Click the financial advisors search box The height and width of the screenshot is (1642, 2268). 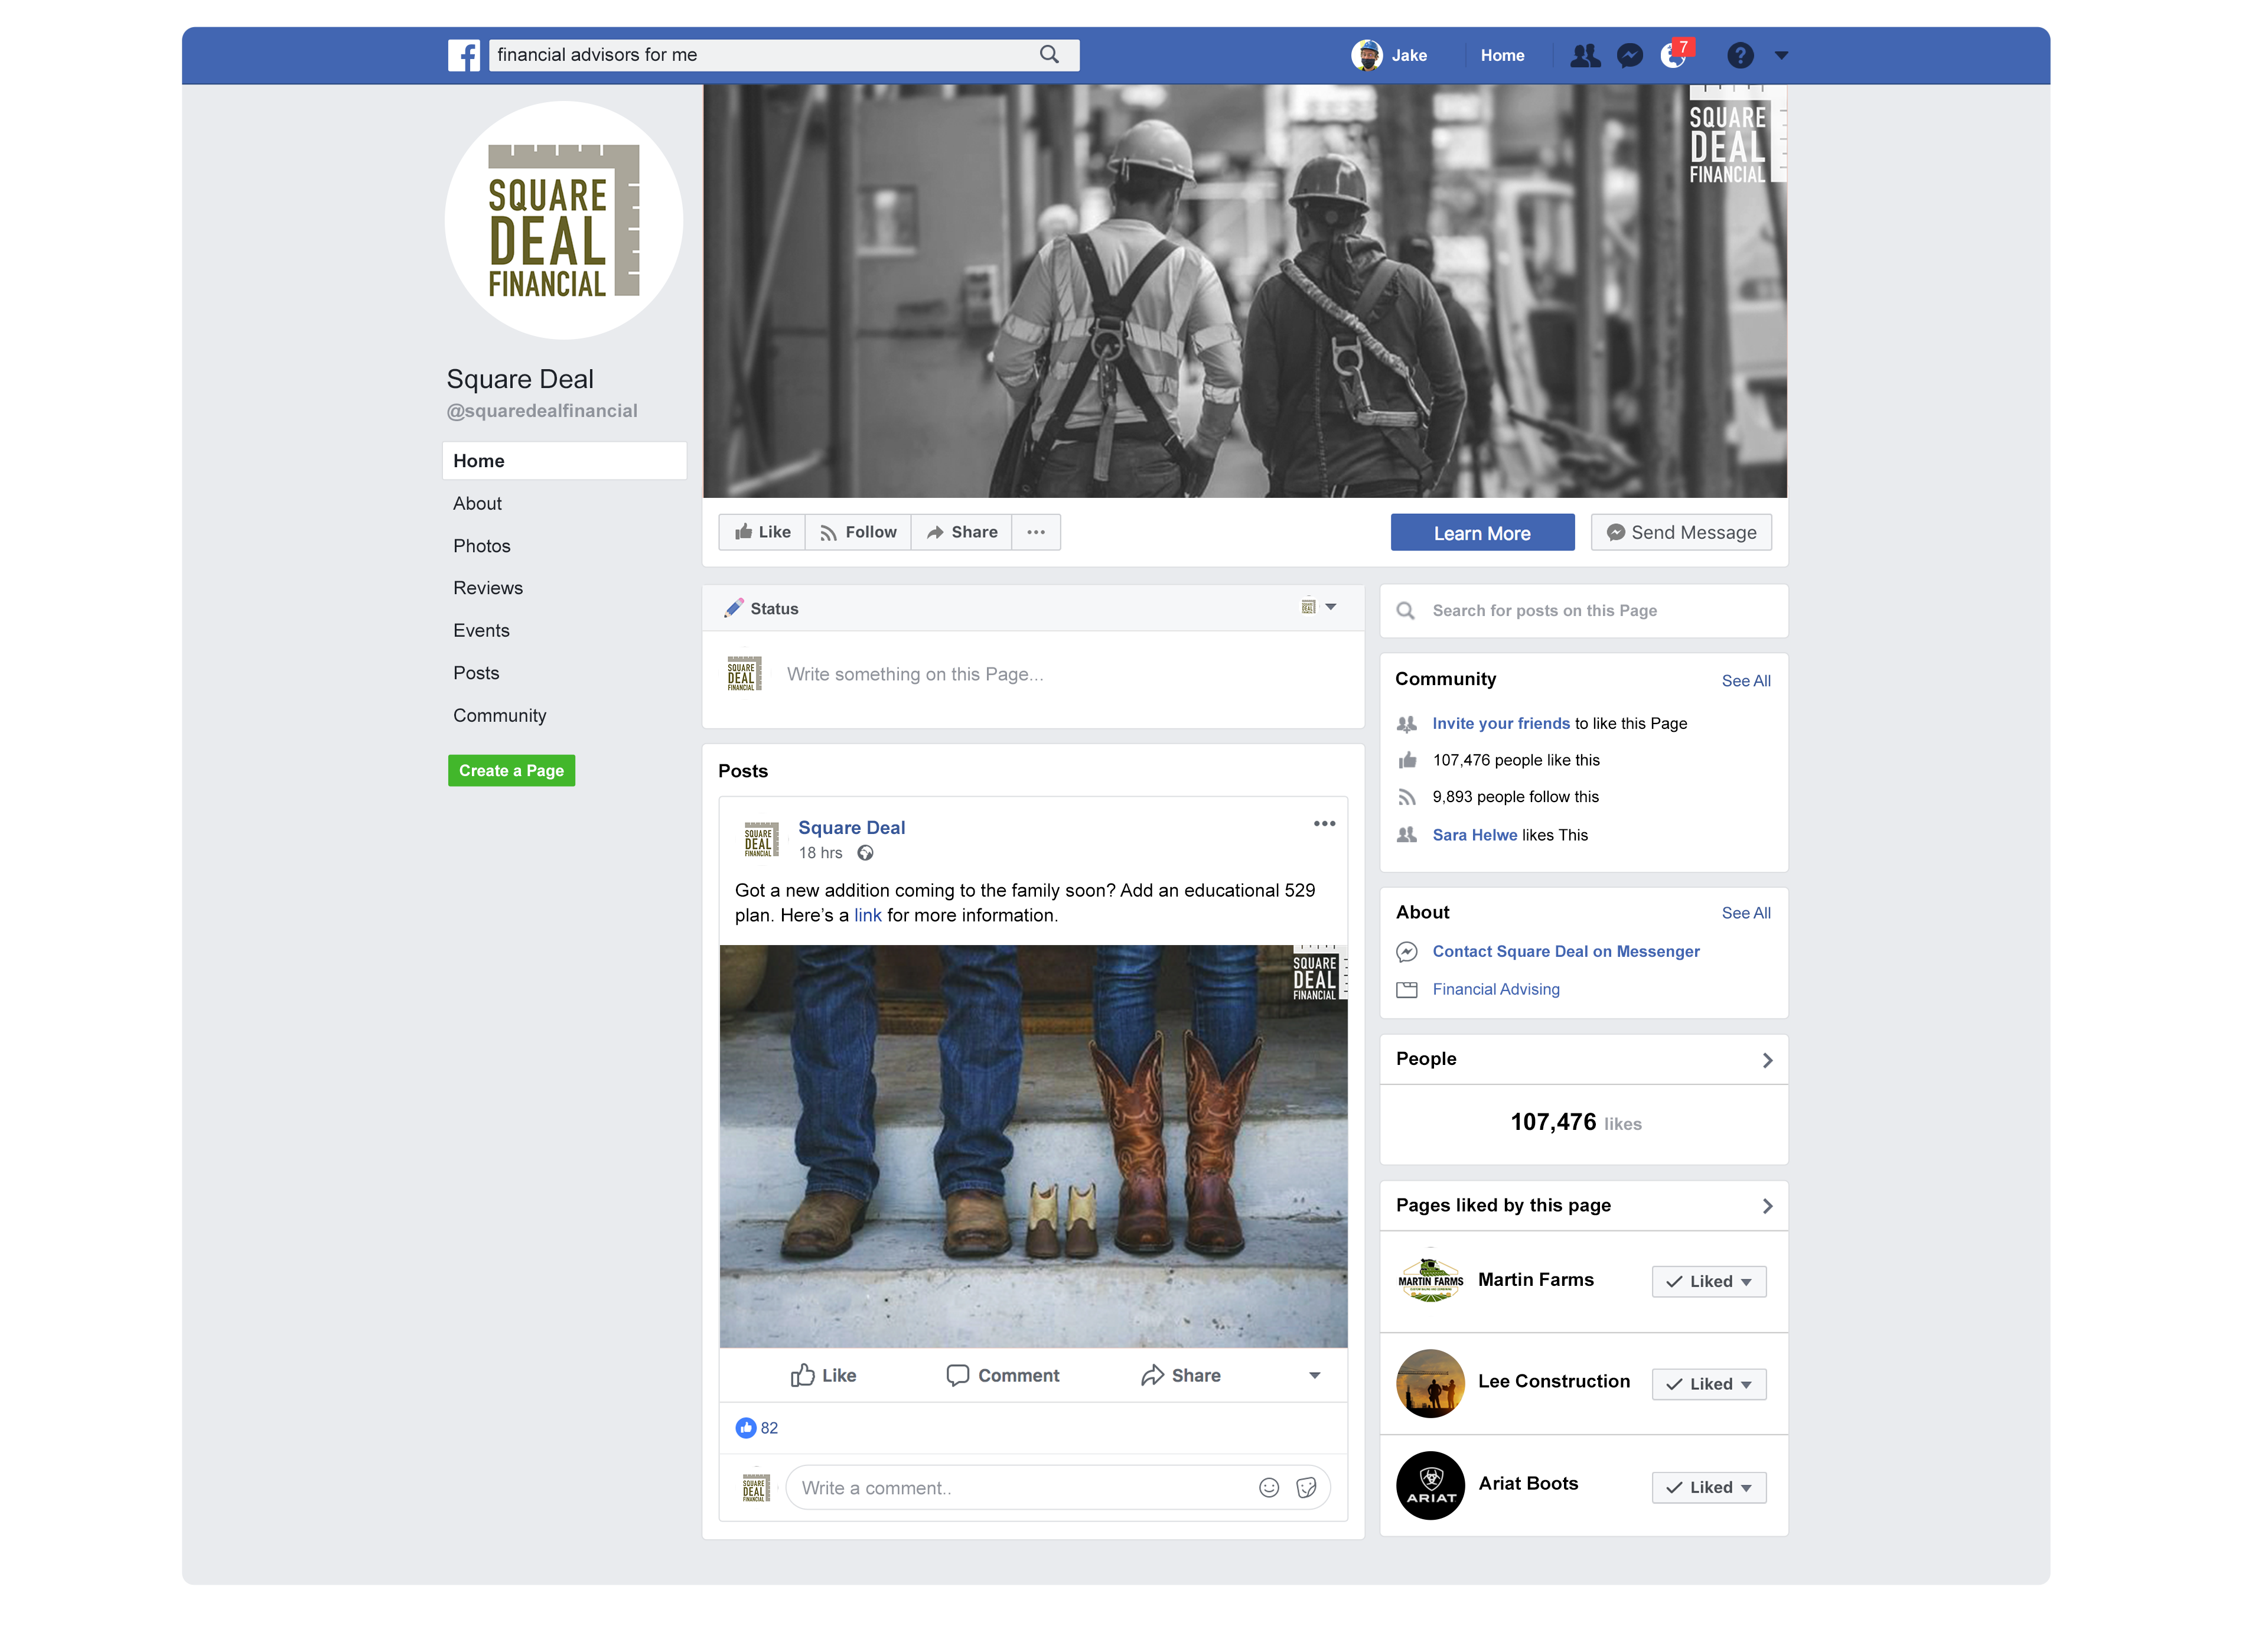[x=783, y=55]
